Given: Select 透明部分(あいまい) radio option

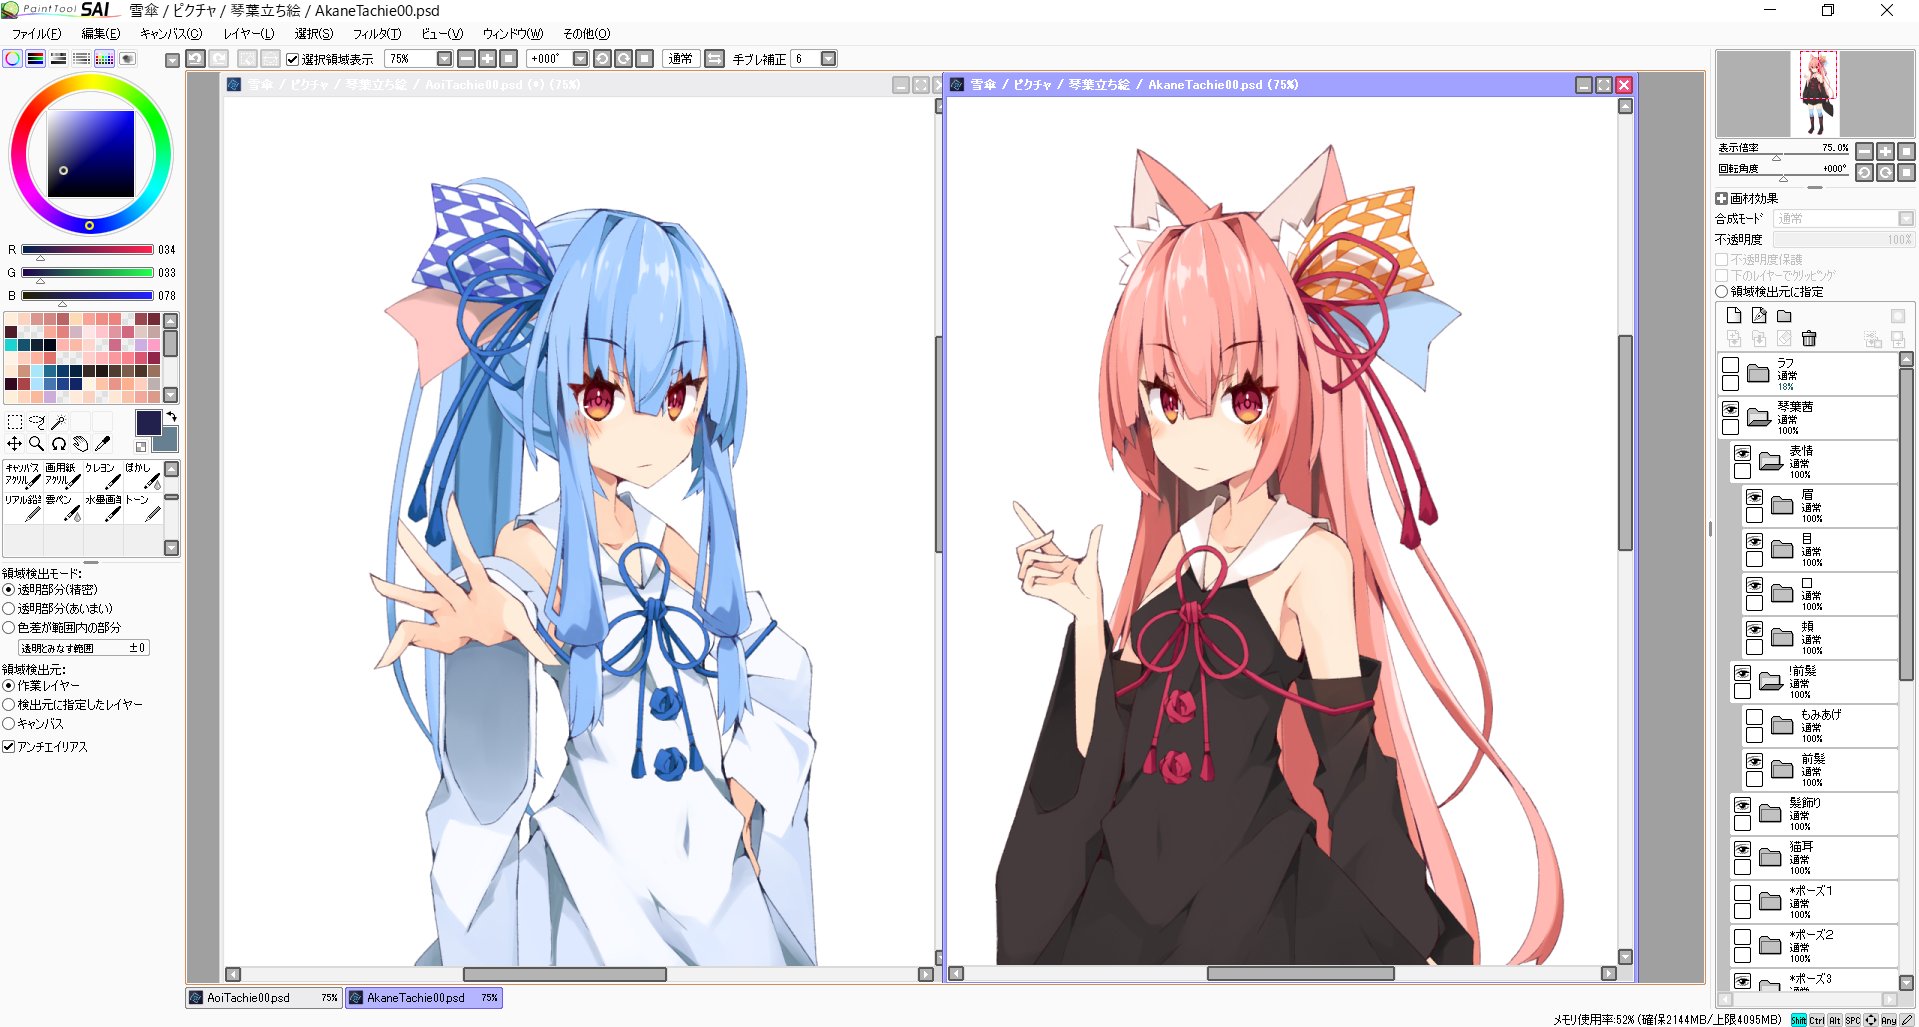Looking at the screenshot, I should coord(9,608).
